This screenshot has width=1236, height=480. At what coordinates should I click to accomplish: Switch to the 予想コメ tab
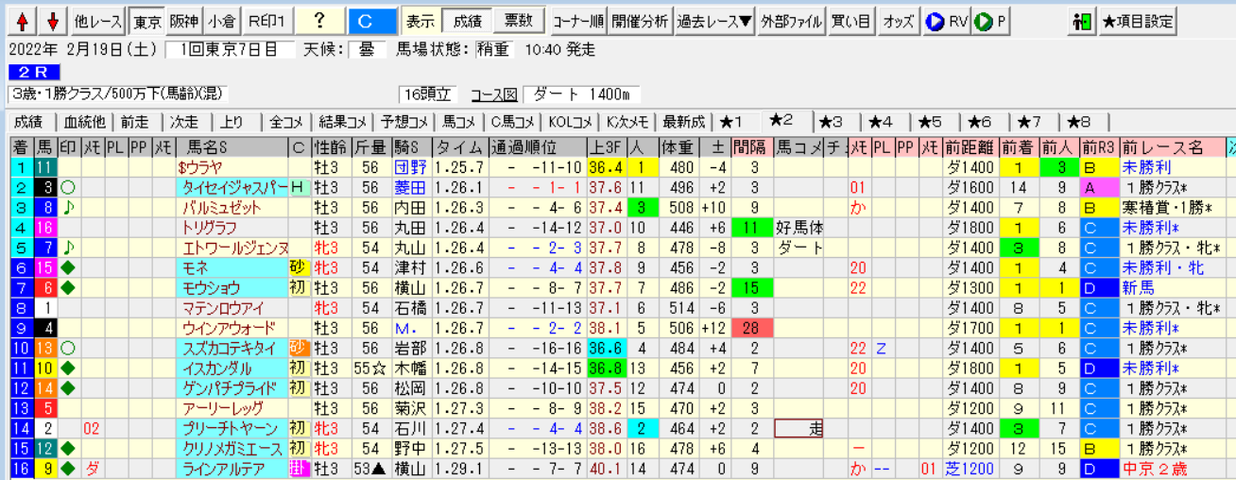tap(405, 122)
